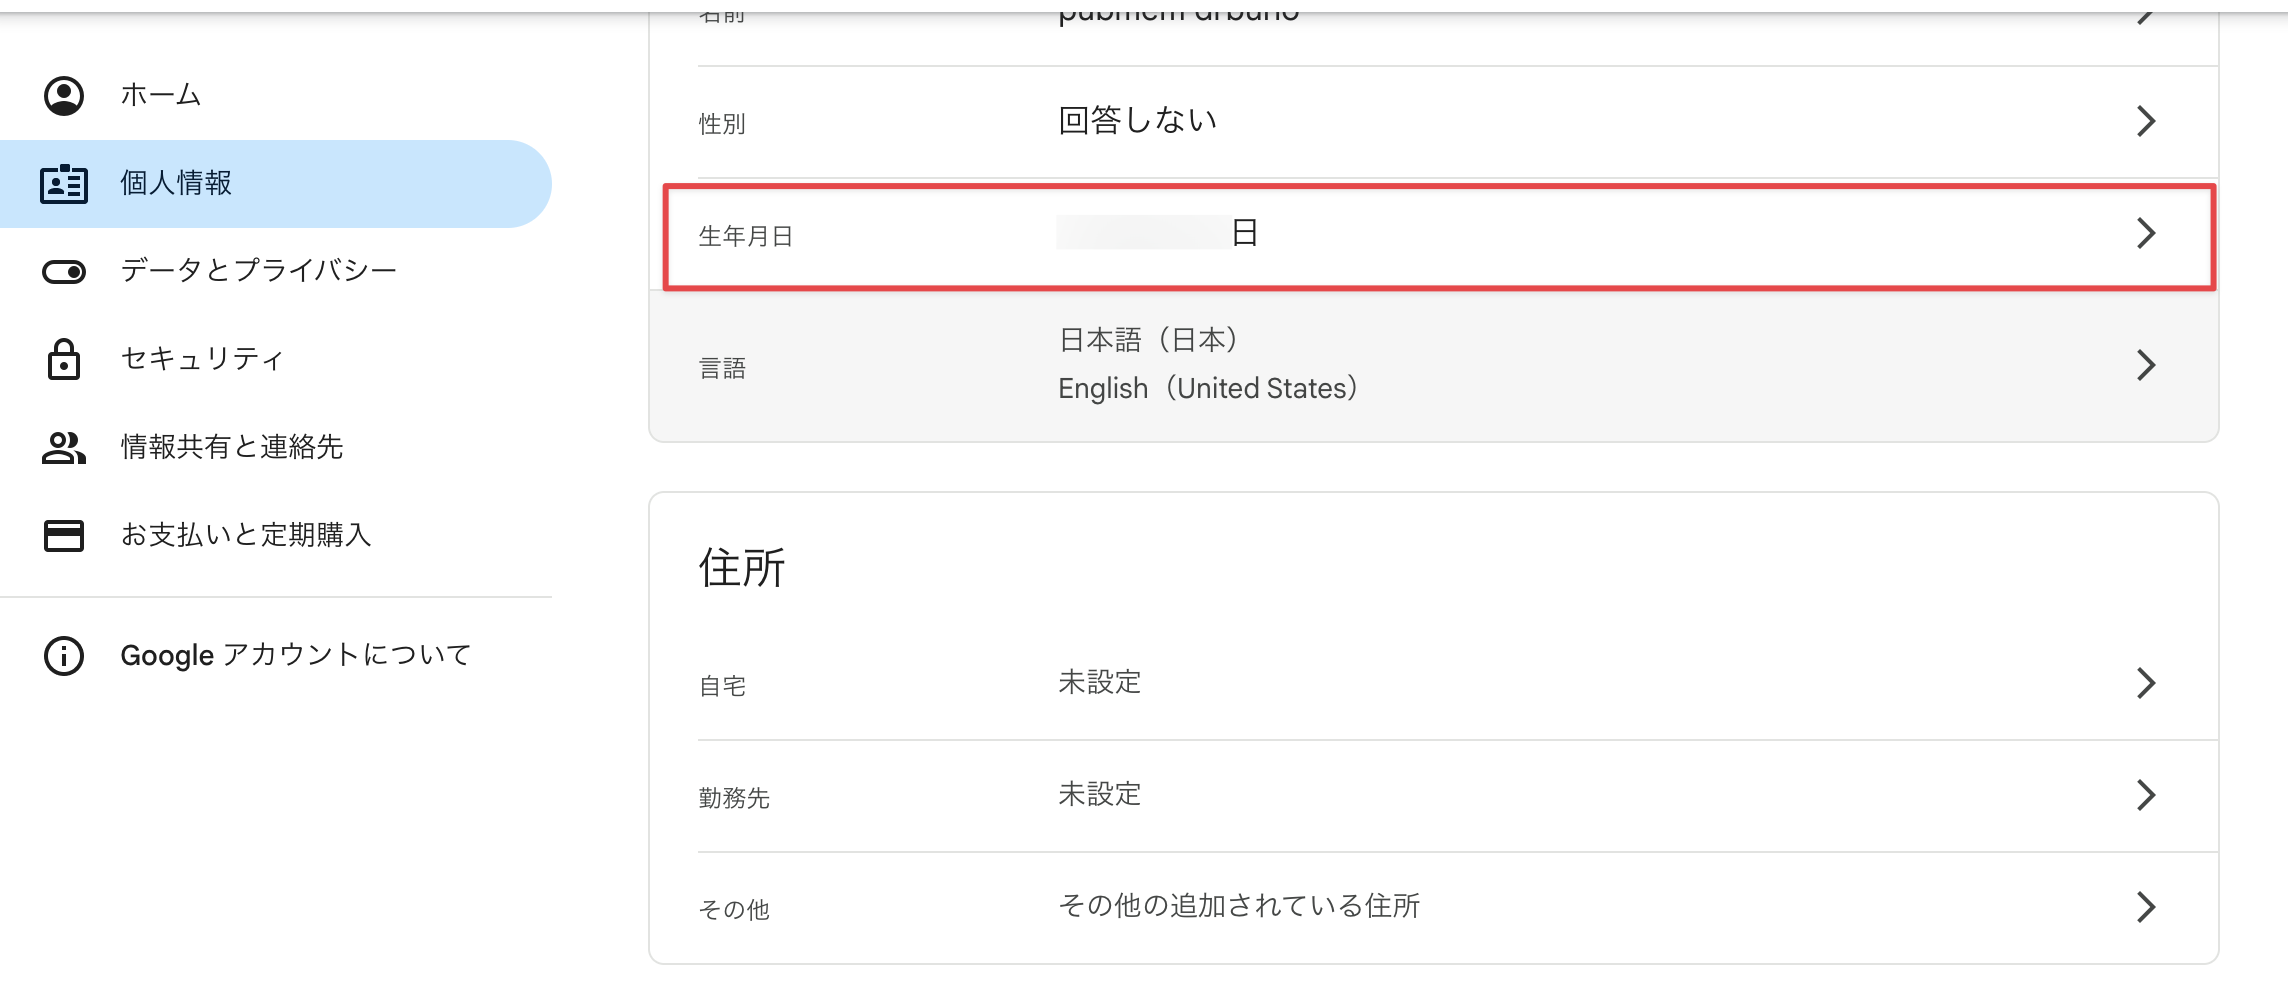Click the 自宅 label
This screenshot has height=1006, width=2288.
722,686
